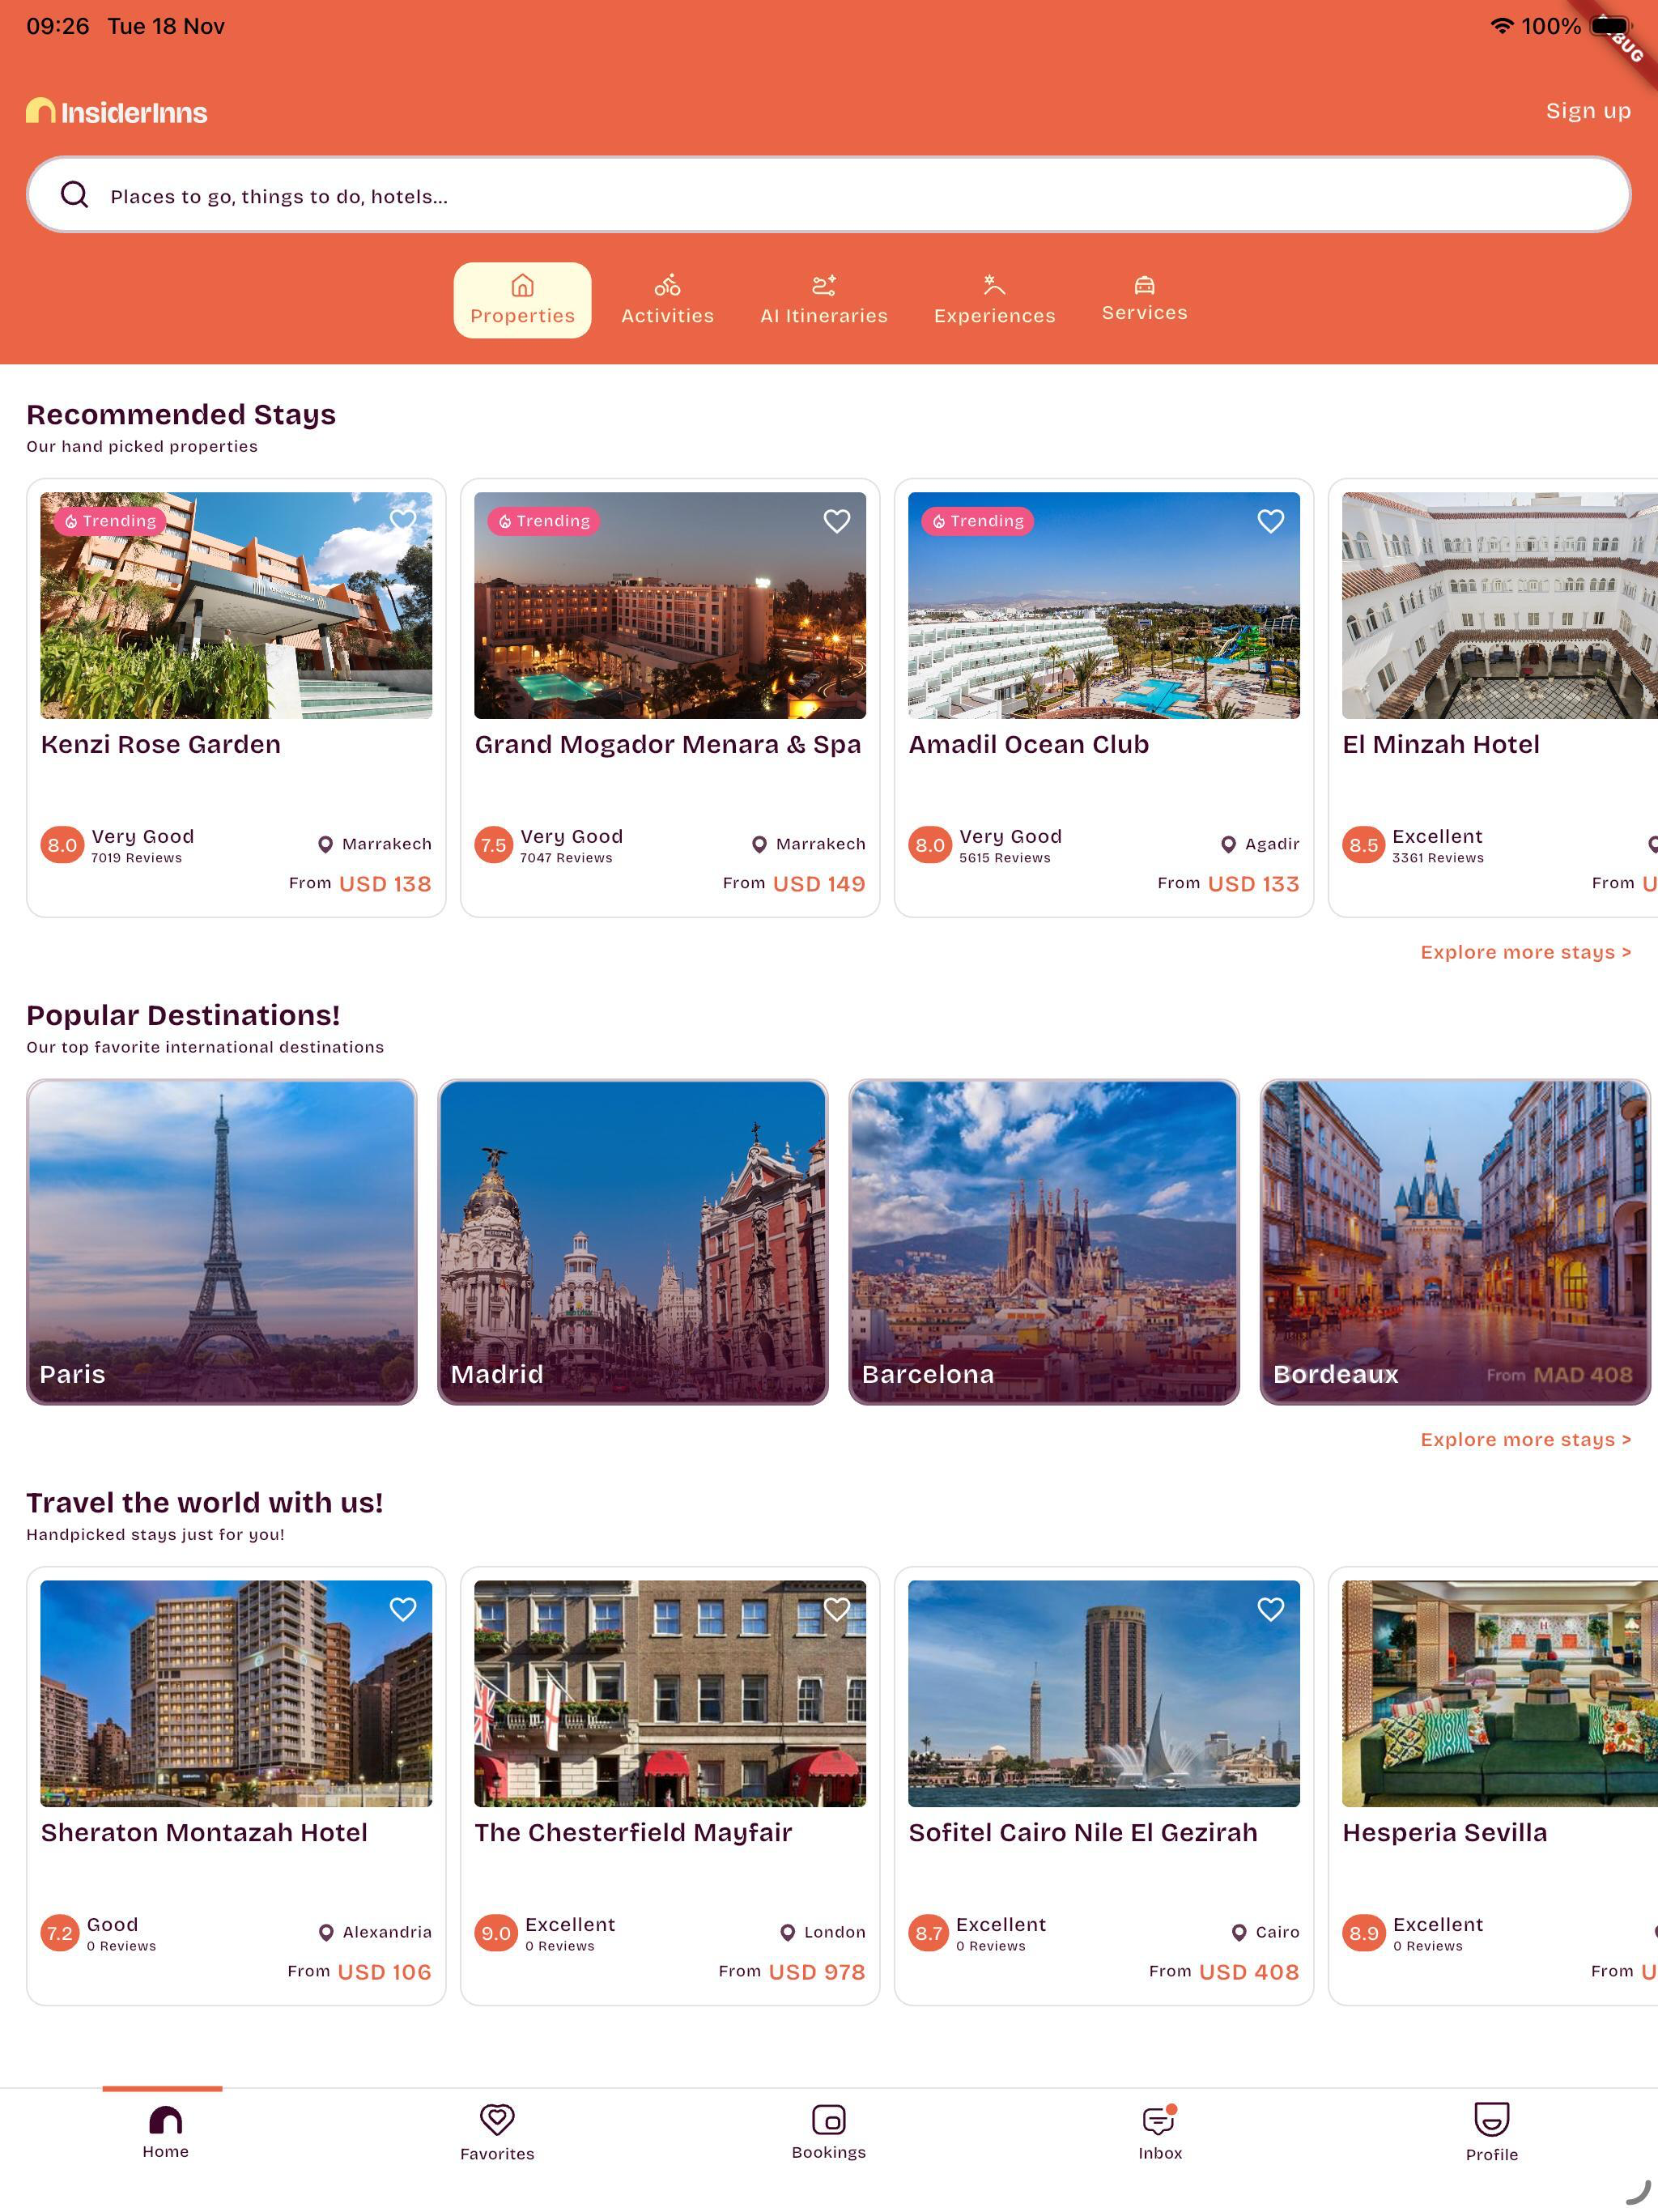Open the Home tab icon
Screen dimensions: 1658x2212
166,2119
